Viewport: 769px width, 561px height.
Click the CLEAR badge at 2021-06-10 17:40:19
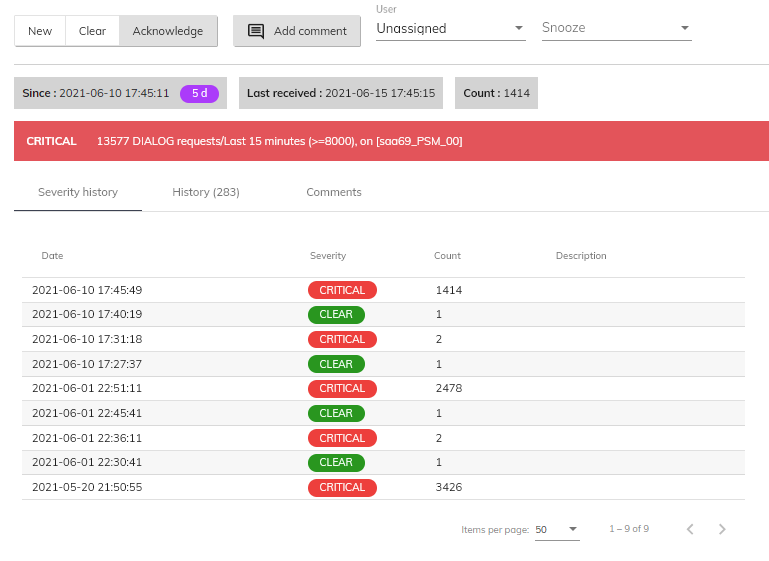pyautogui.click(x=336, y=315)
